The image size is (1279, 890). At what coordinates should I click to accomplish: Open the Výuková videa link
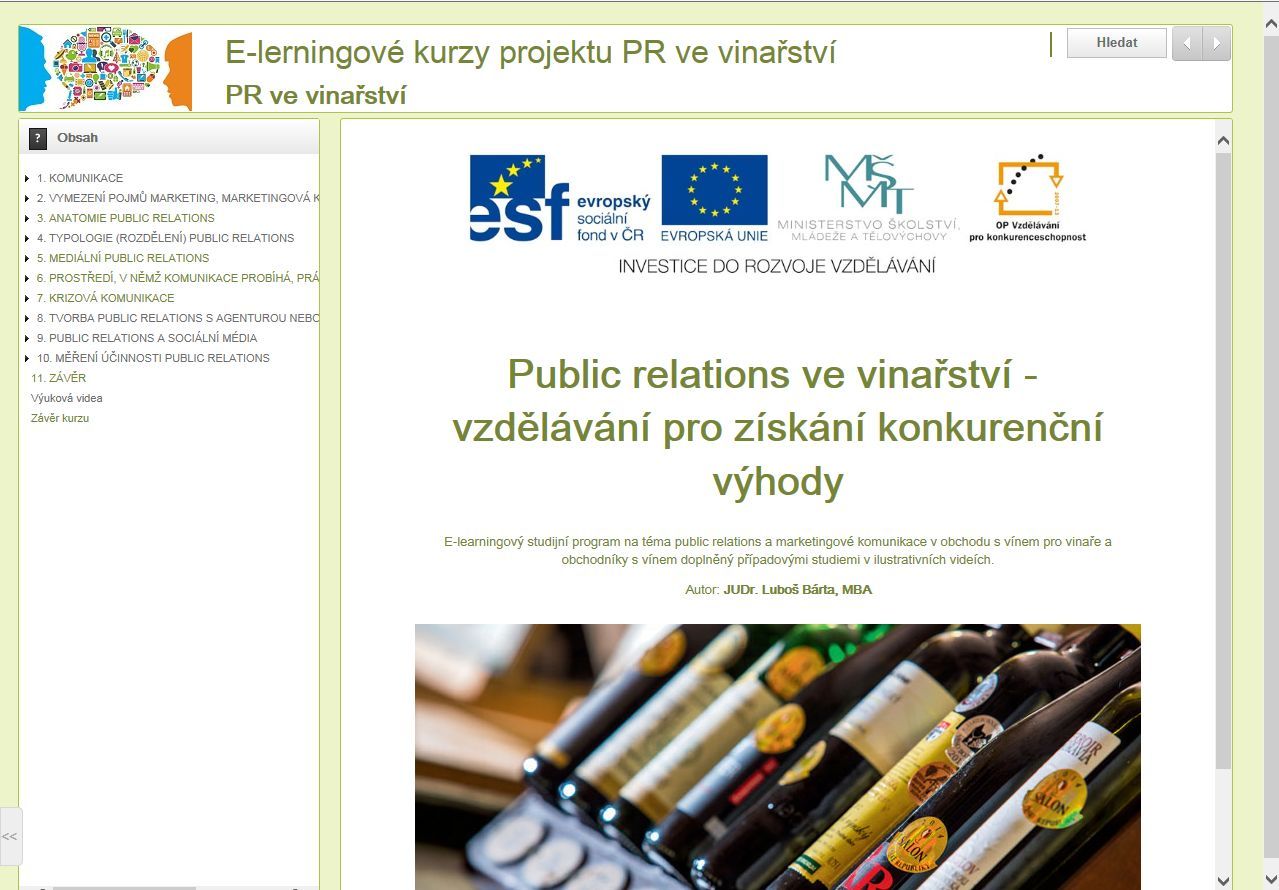tap(66, 398)
